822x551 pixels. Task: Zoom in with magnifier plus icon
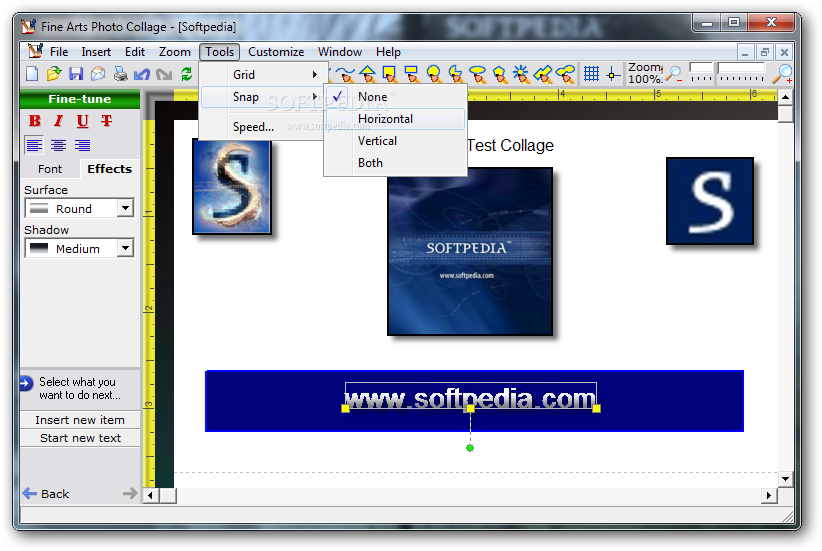(x=783, y=74)
